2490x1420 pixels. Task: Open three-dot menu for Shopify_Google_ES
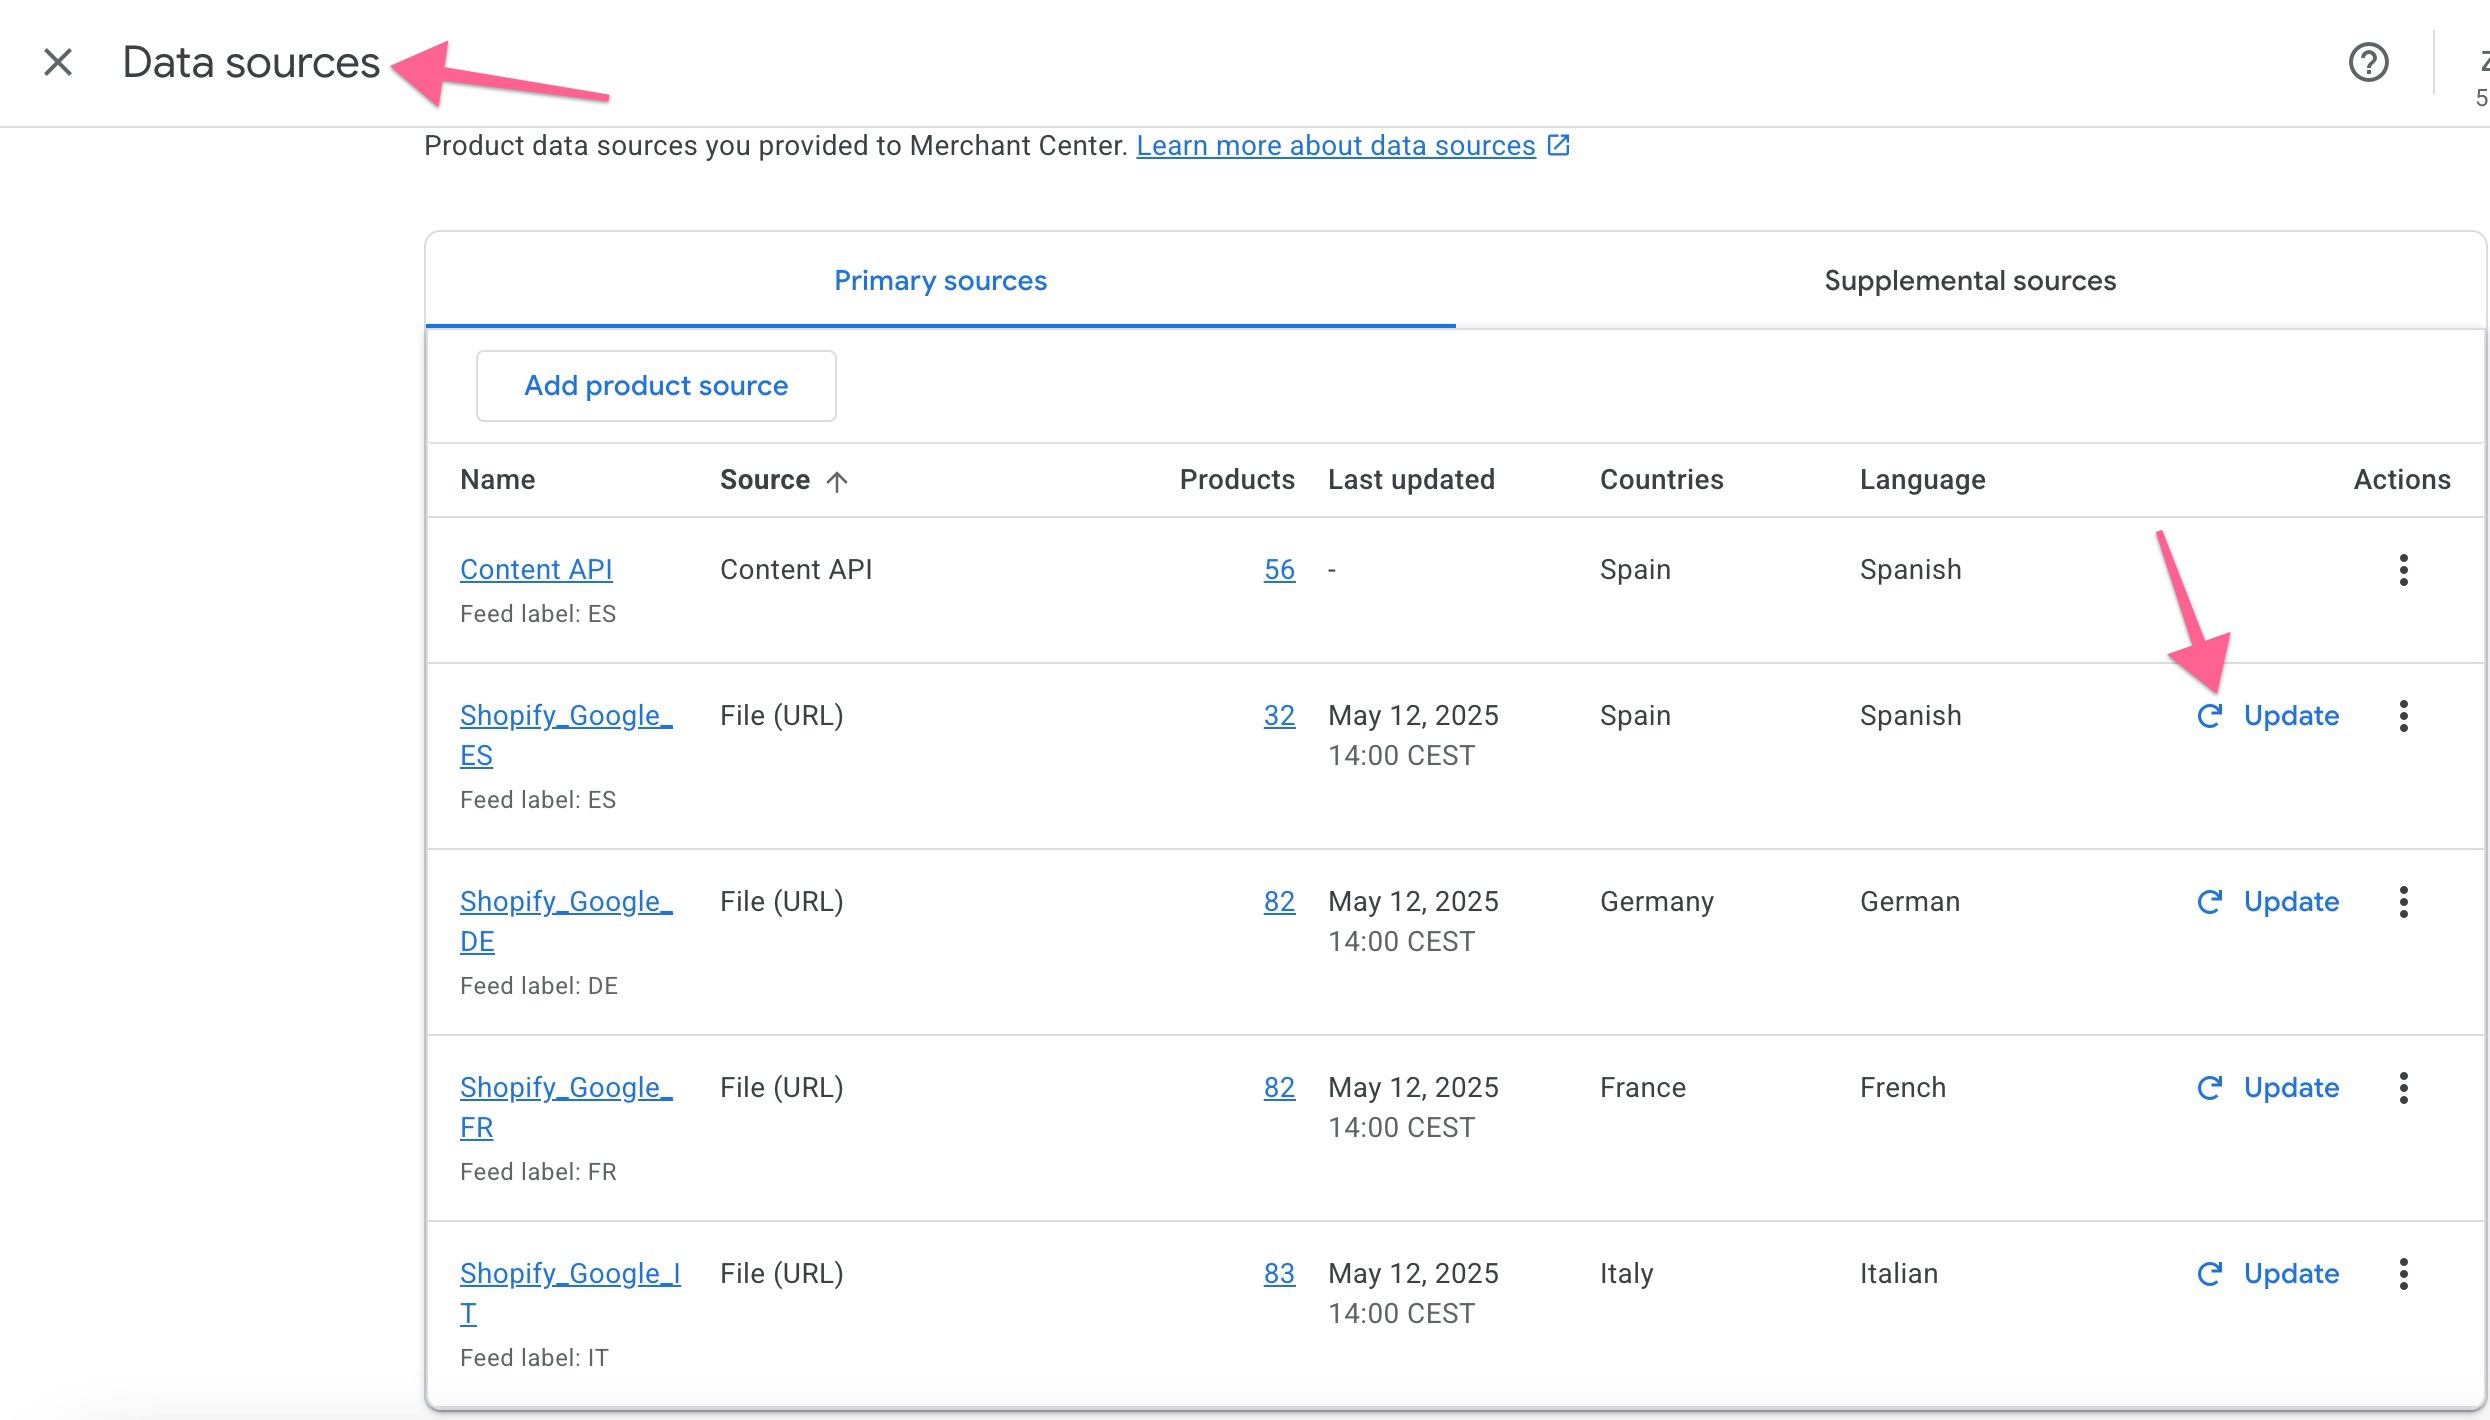[2403, 716]
